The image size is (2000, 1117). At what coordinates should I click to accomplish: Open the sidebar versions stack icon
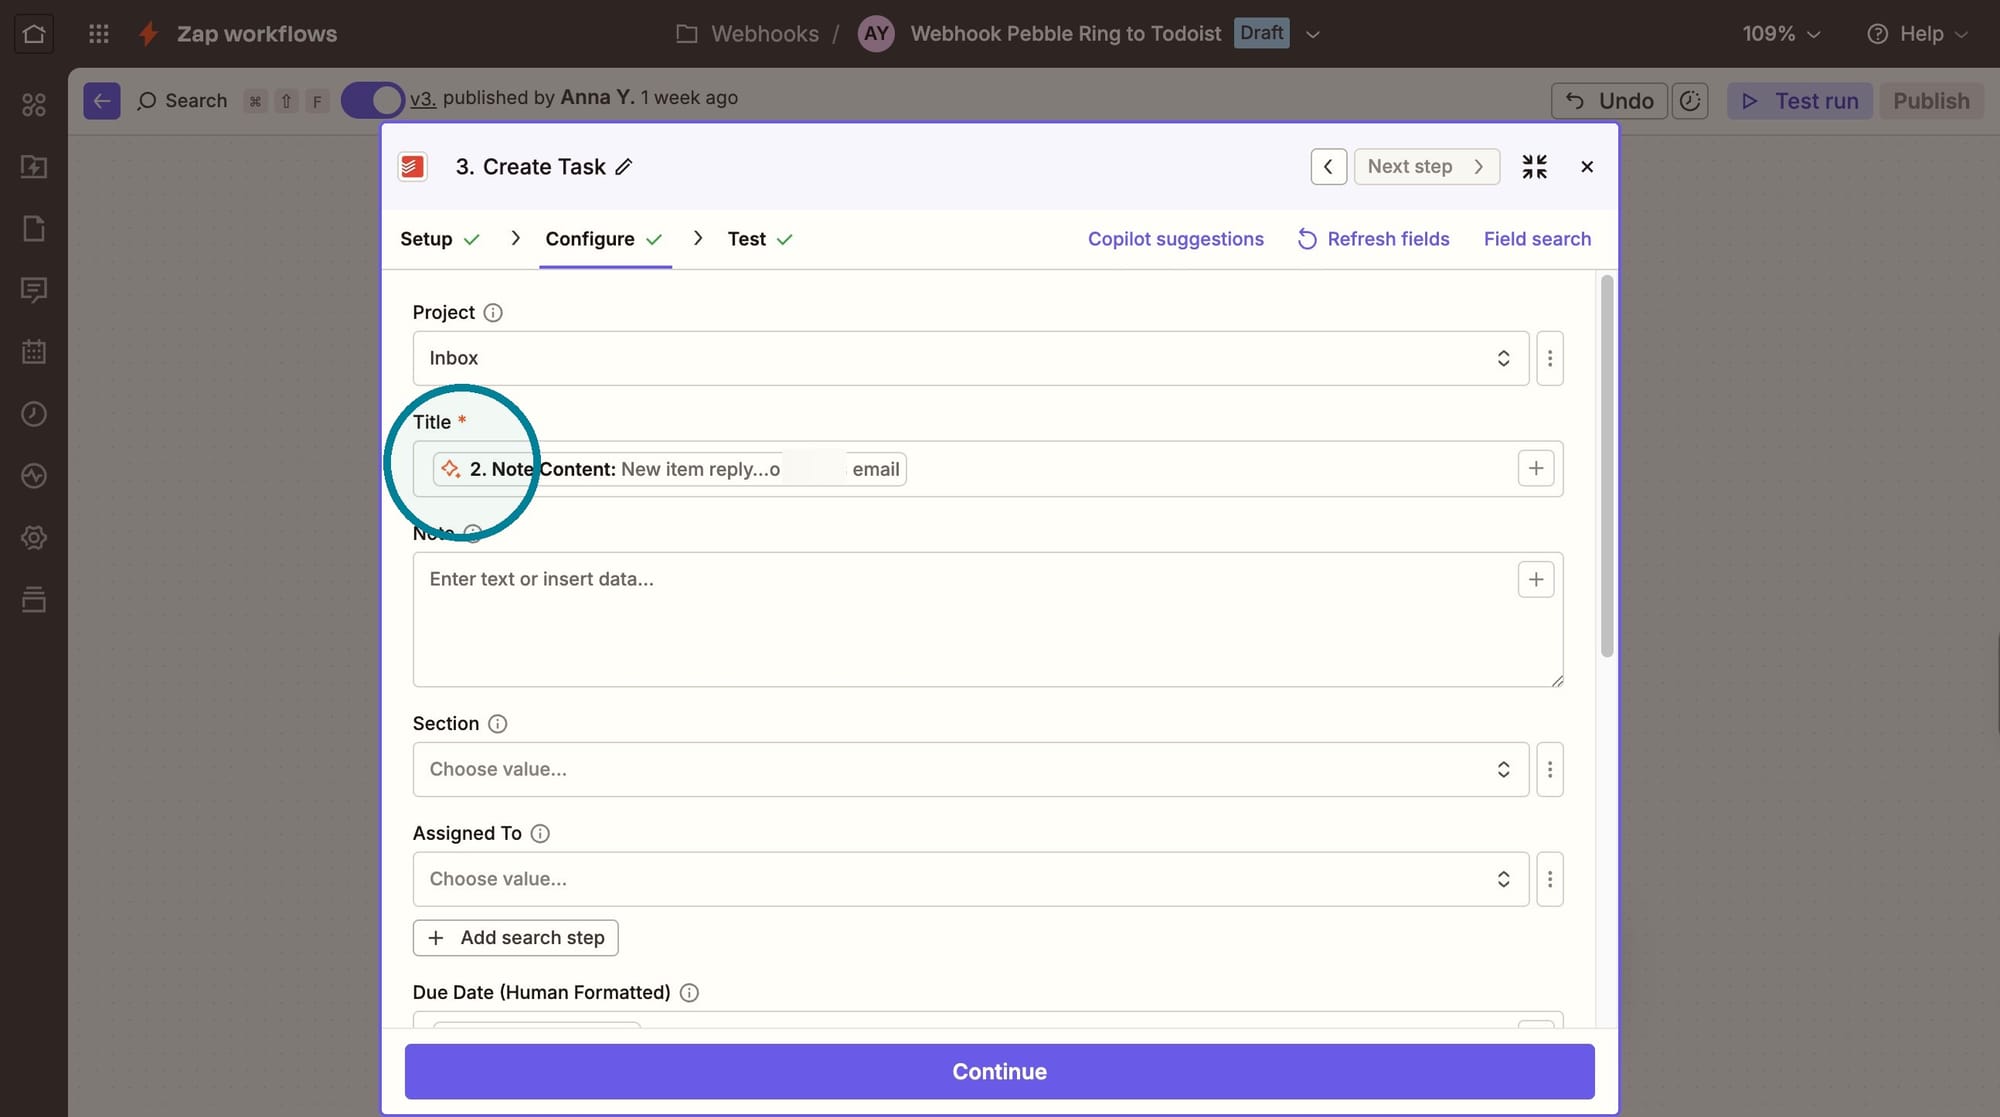click(x=34, y=600)
